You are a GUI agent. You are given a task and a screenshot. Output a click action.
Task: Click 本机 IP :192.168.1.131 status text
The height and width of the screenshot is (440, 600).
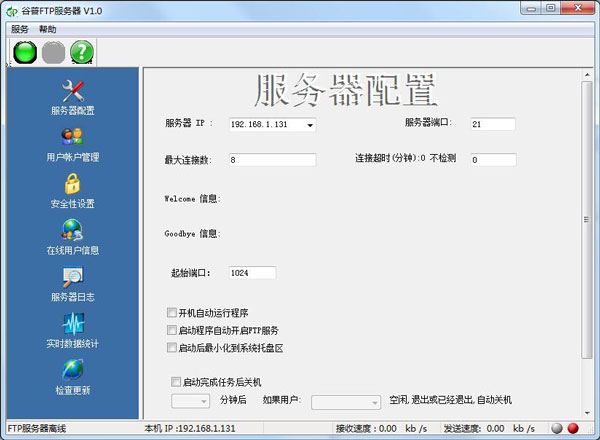190,428
